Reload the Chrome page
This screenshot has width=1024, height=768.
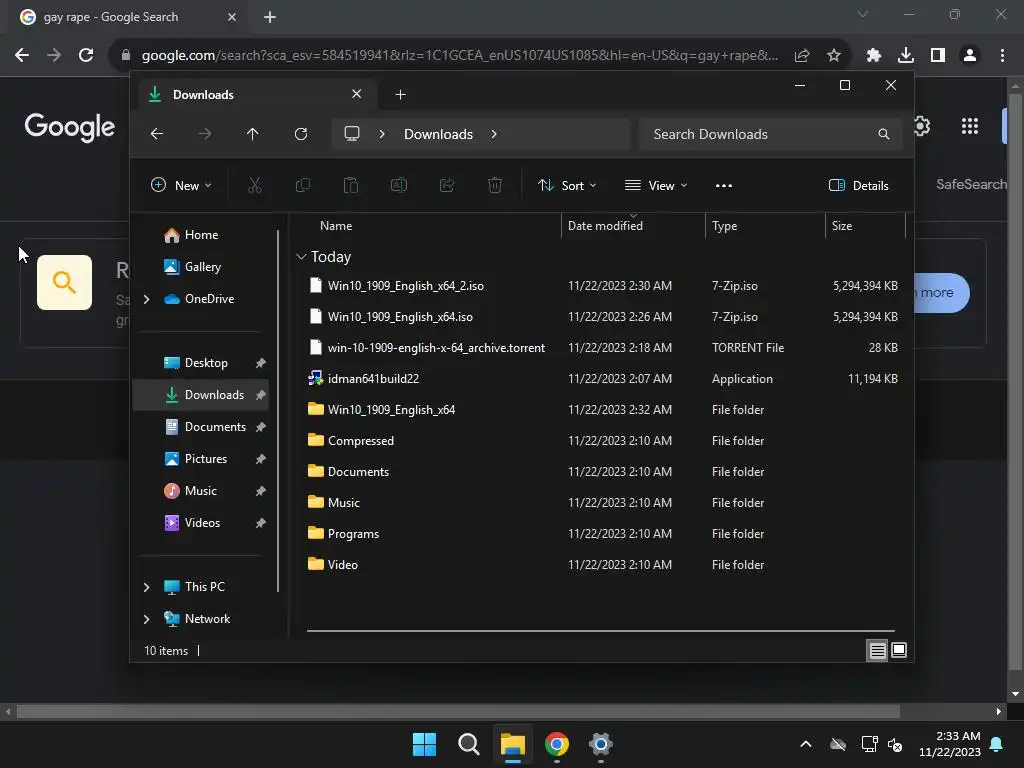coord(86,55)
